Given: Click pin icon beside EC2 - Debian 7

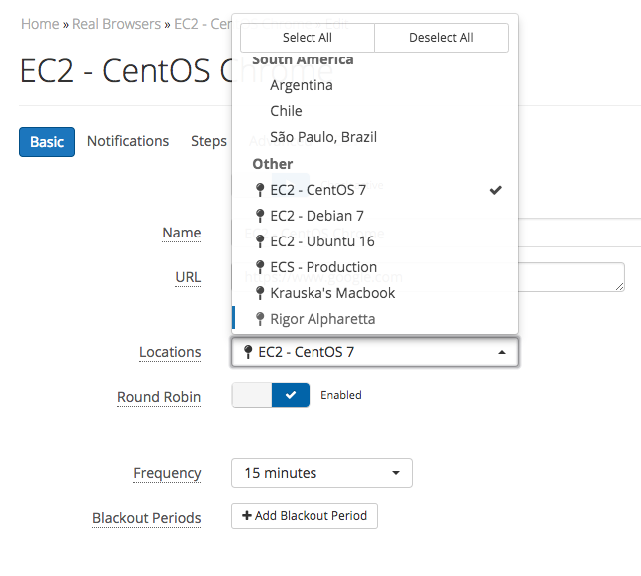Looking at the screenshot, I should click(260, 216).
